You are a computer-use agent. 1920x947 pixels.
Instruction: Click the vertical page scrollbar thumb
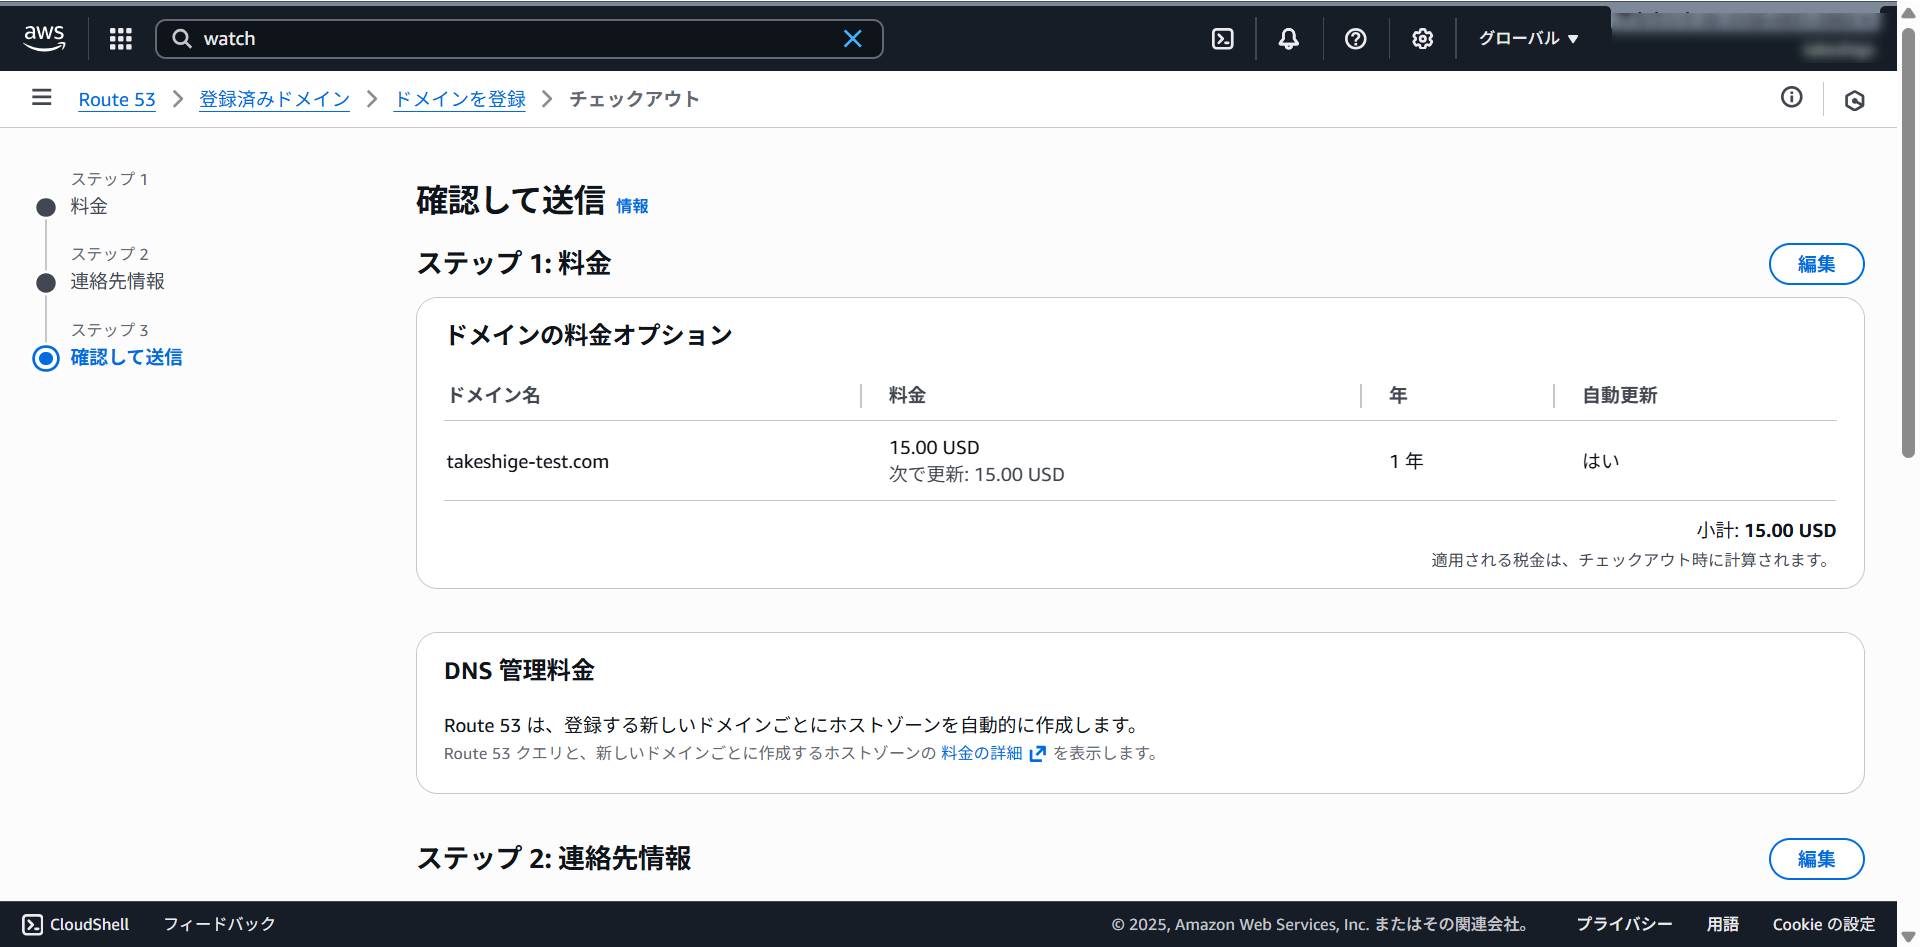pos(1908,240)
